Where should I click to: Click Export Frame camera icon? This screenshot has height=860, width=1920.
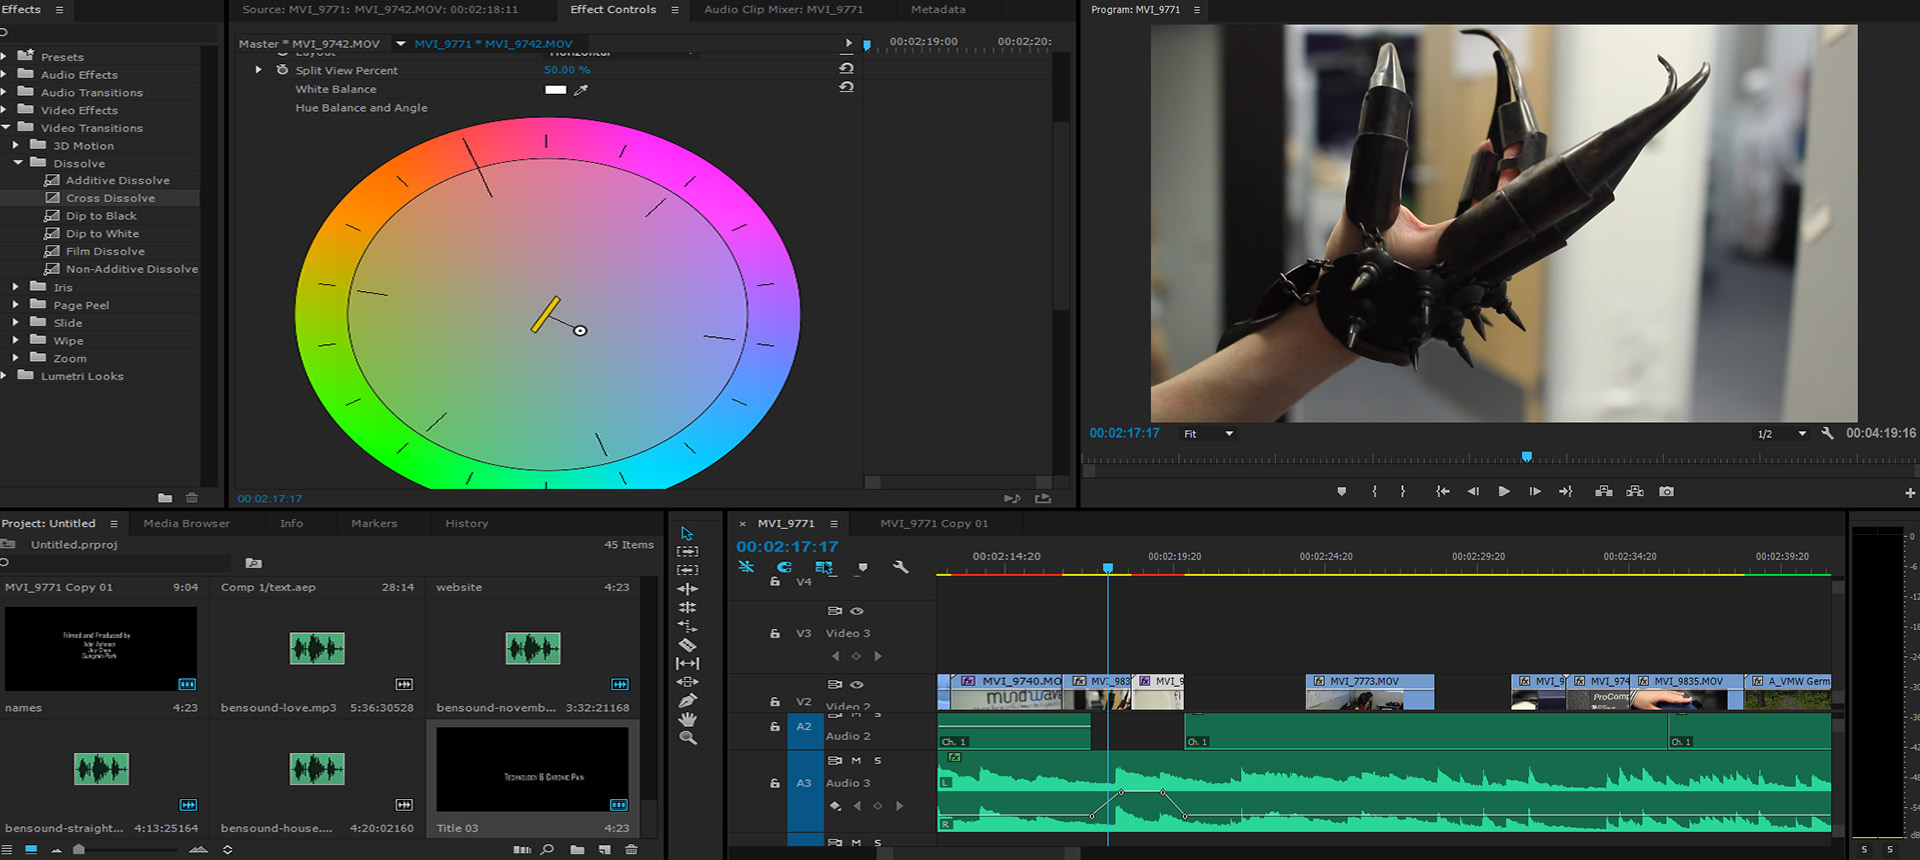click(x=1666, y=492)
